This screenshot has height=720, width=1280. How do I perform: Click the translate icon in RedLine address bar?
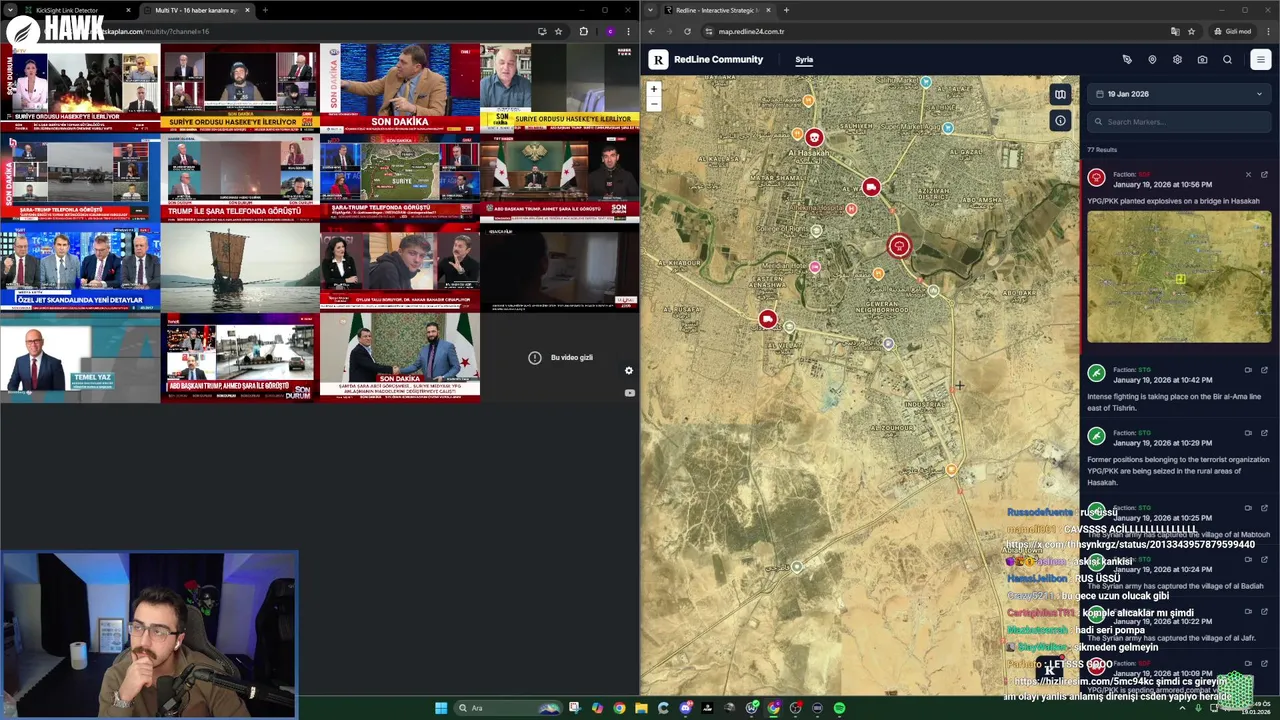[x=1175, y=31]
